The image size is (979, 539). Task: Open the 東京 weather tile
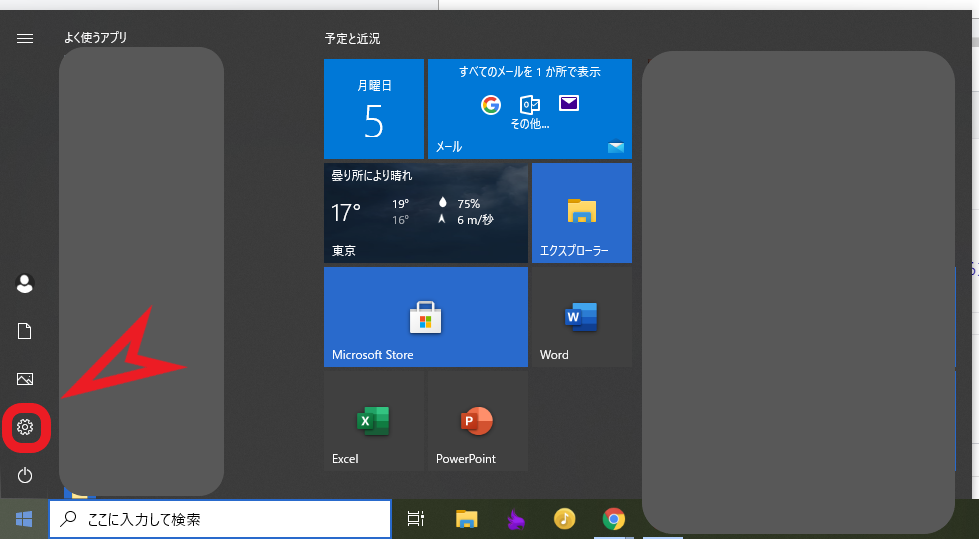(x=426, y=213)
